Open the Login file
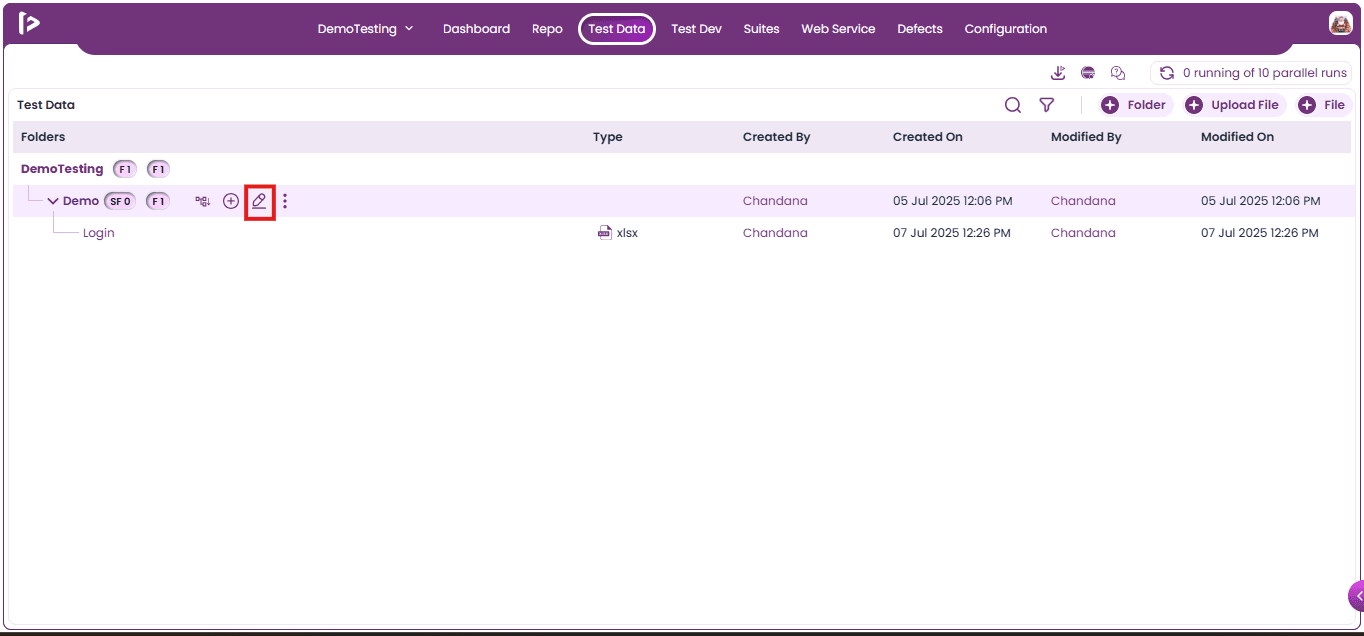The width and height of the screenshot is (1364, 636). [99, 233]
